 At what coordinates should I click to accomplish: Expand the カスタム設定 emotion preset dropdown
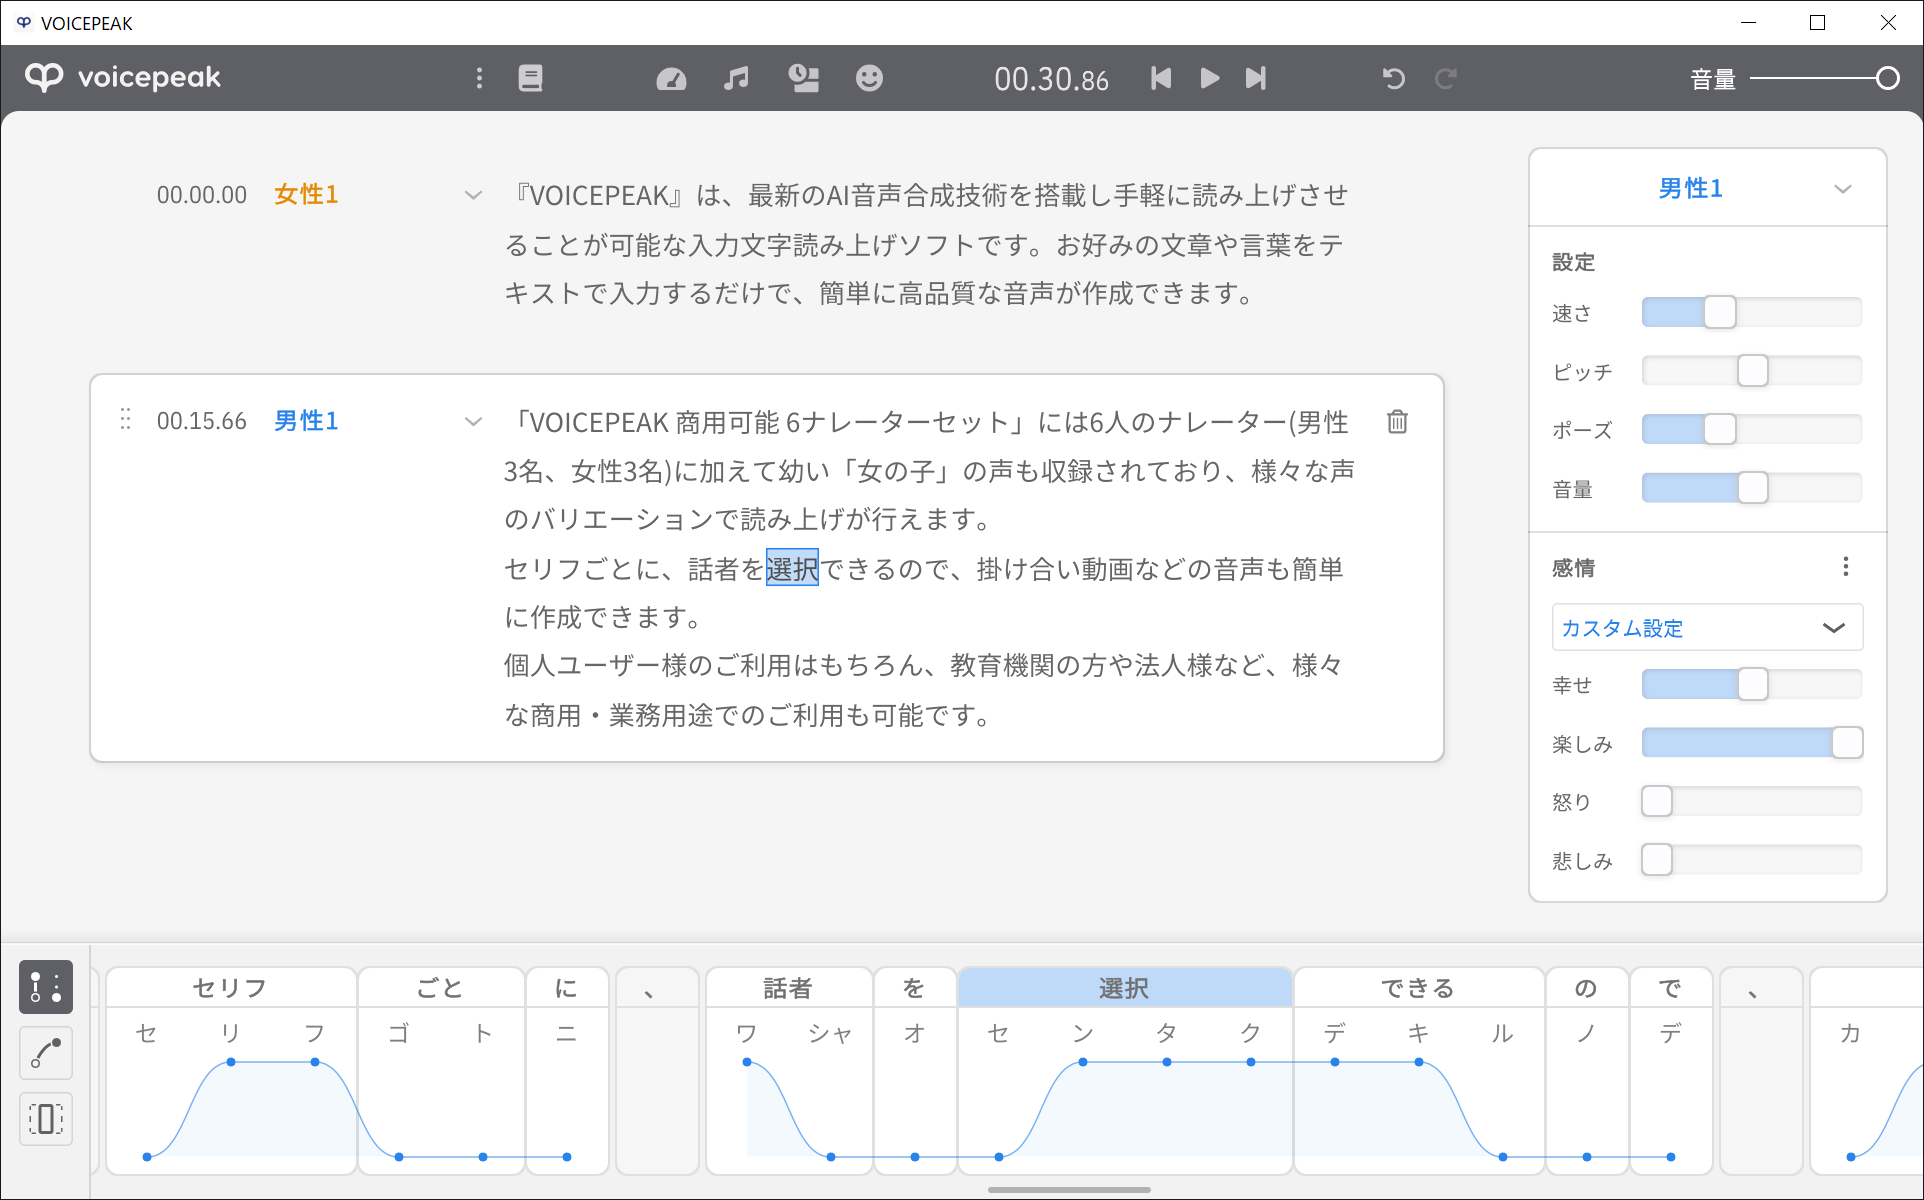pos(1835,627)
